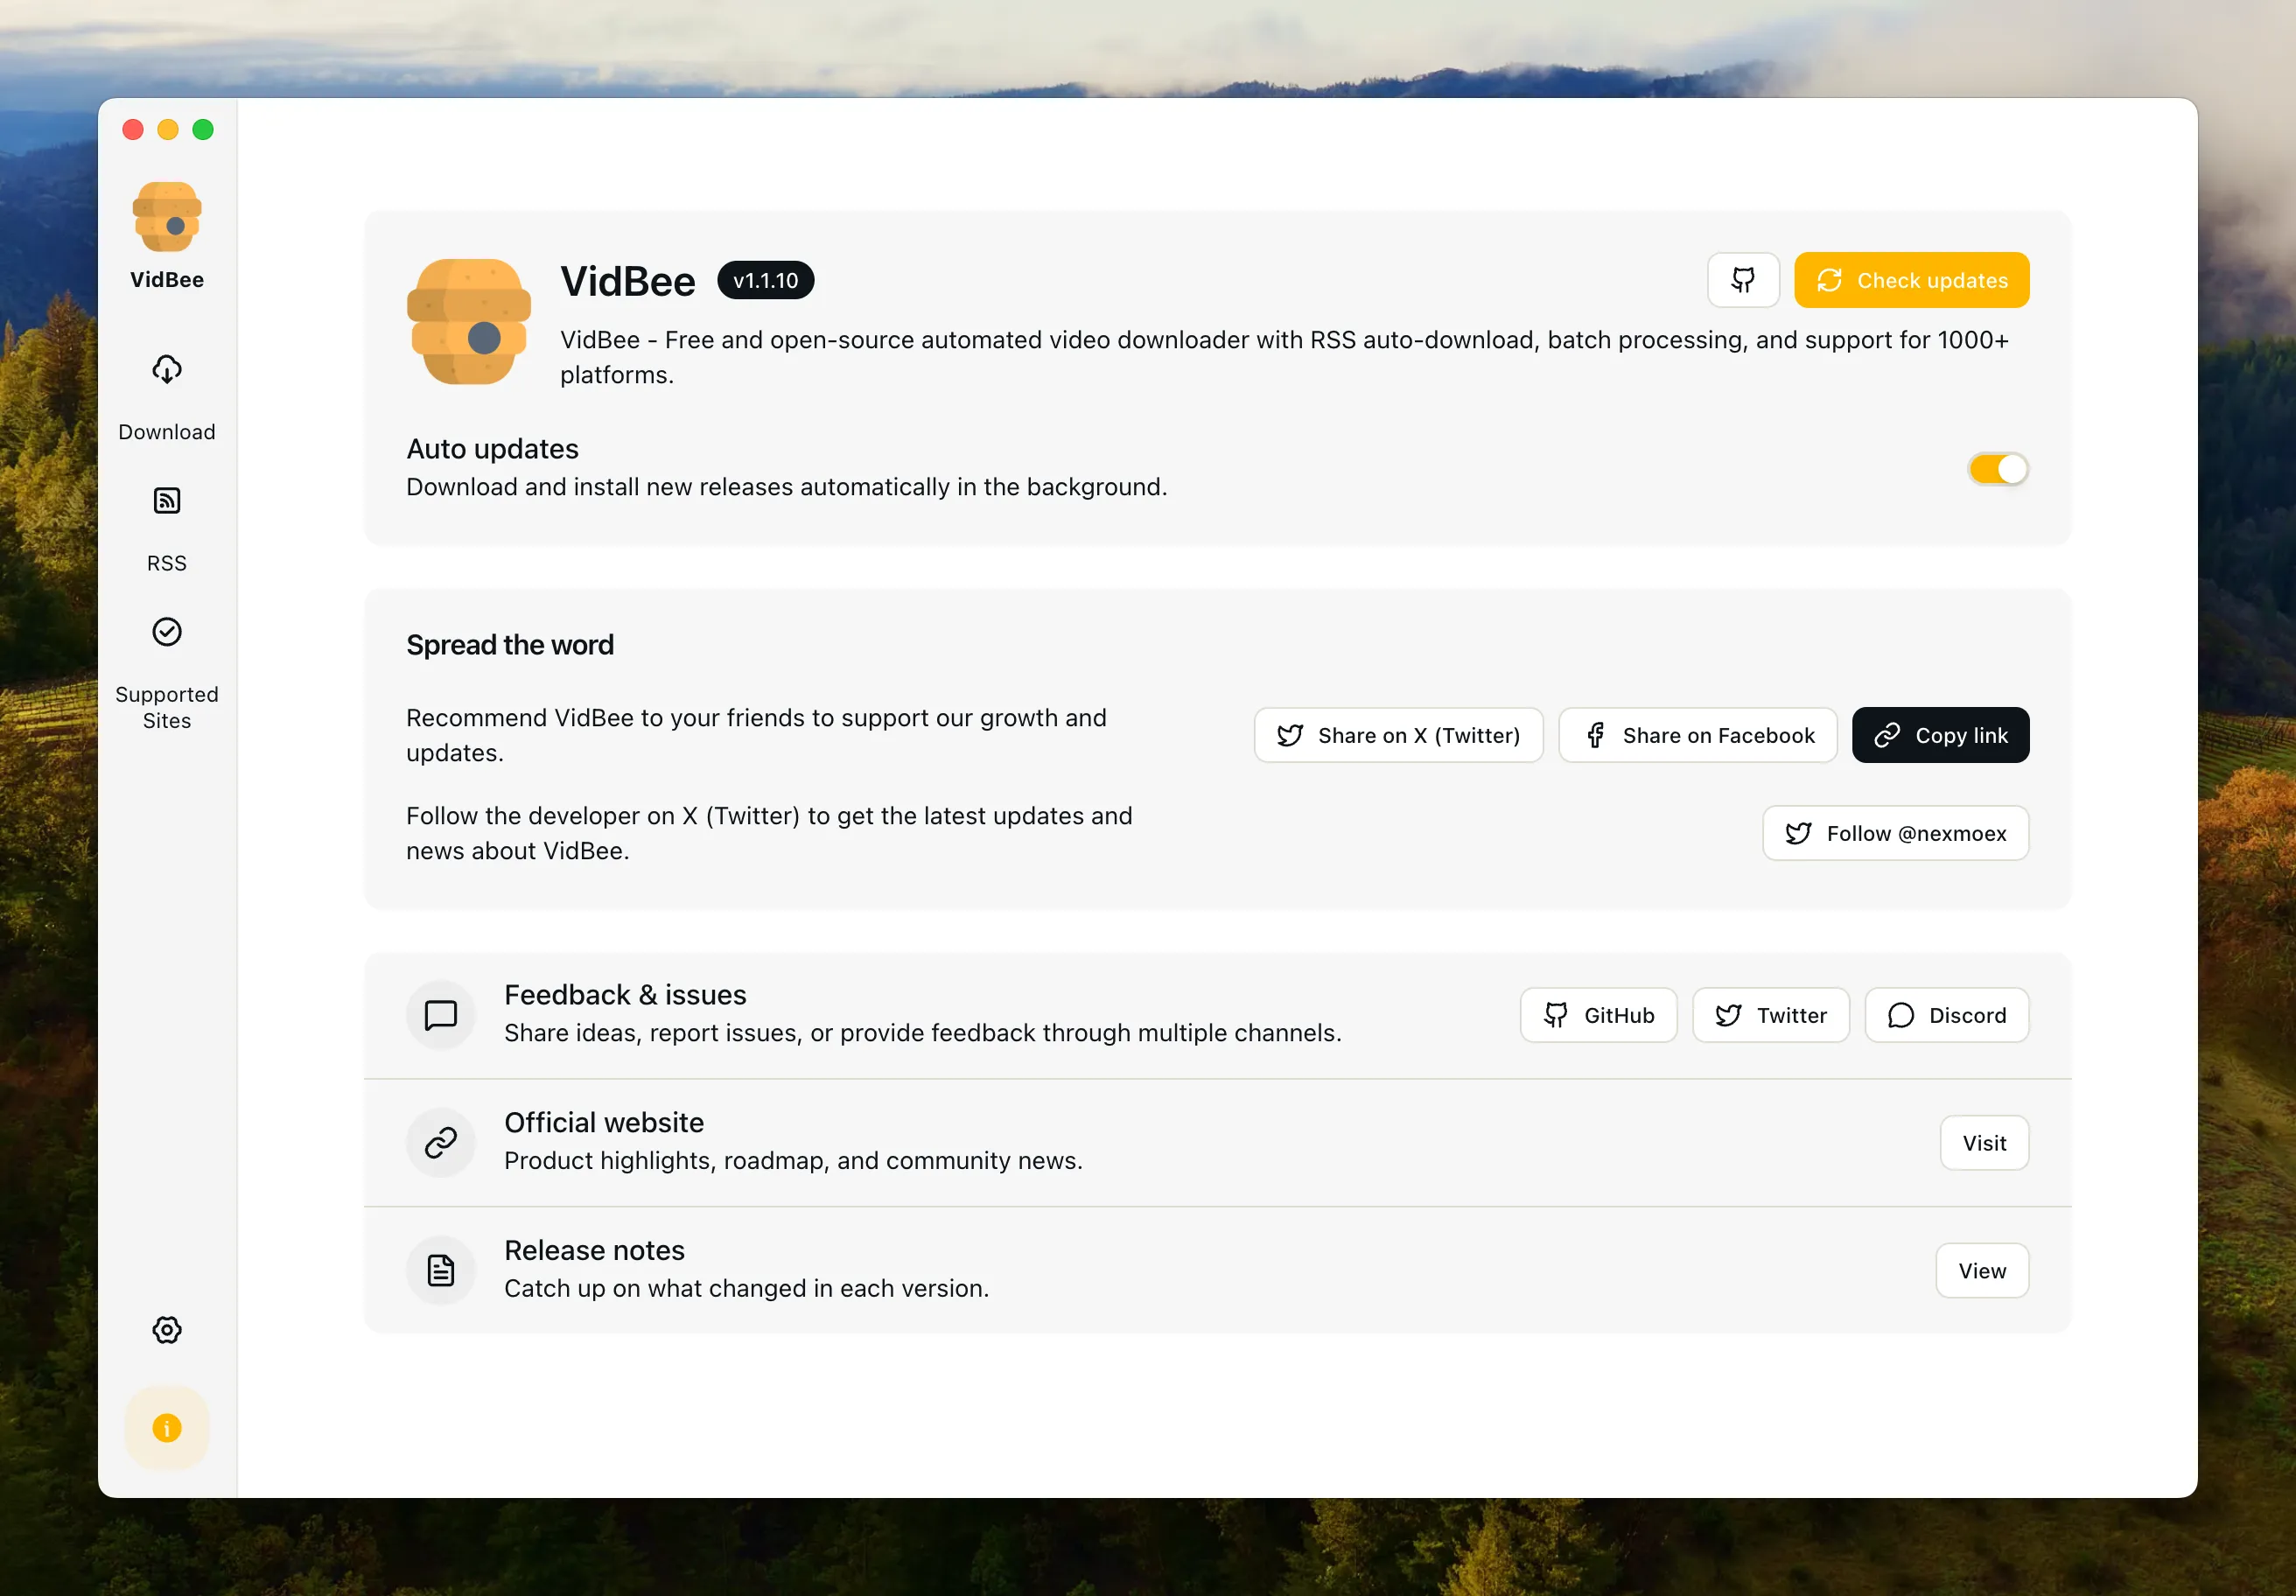
Task: Open settings gear in sidebar
Action: [167, 1329]
